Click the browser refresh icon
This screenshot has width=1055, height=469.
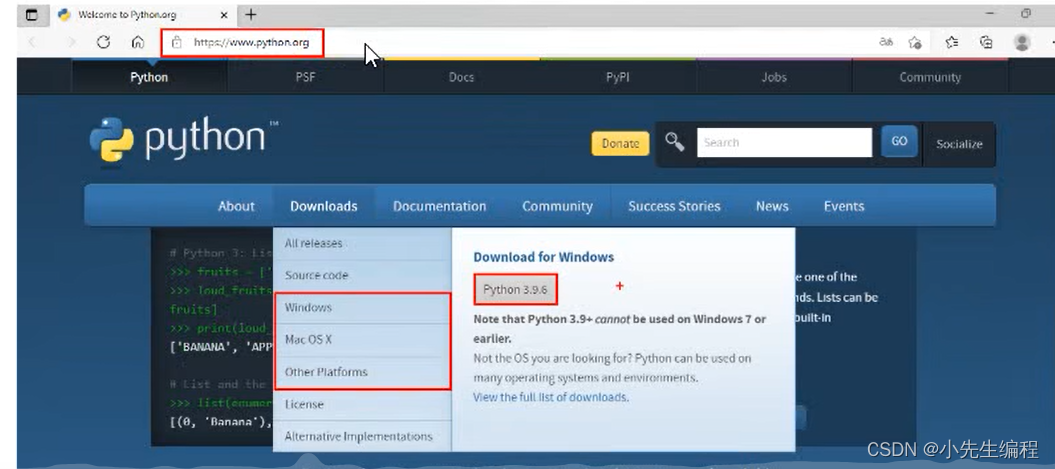point(103,42)
